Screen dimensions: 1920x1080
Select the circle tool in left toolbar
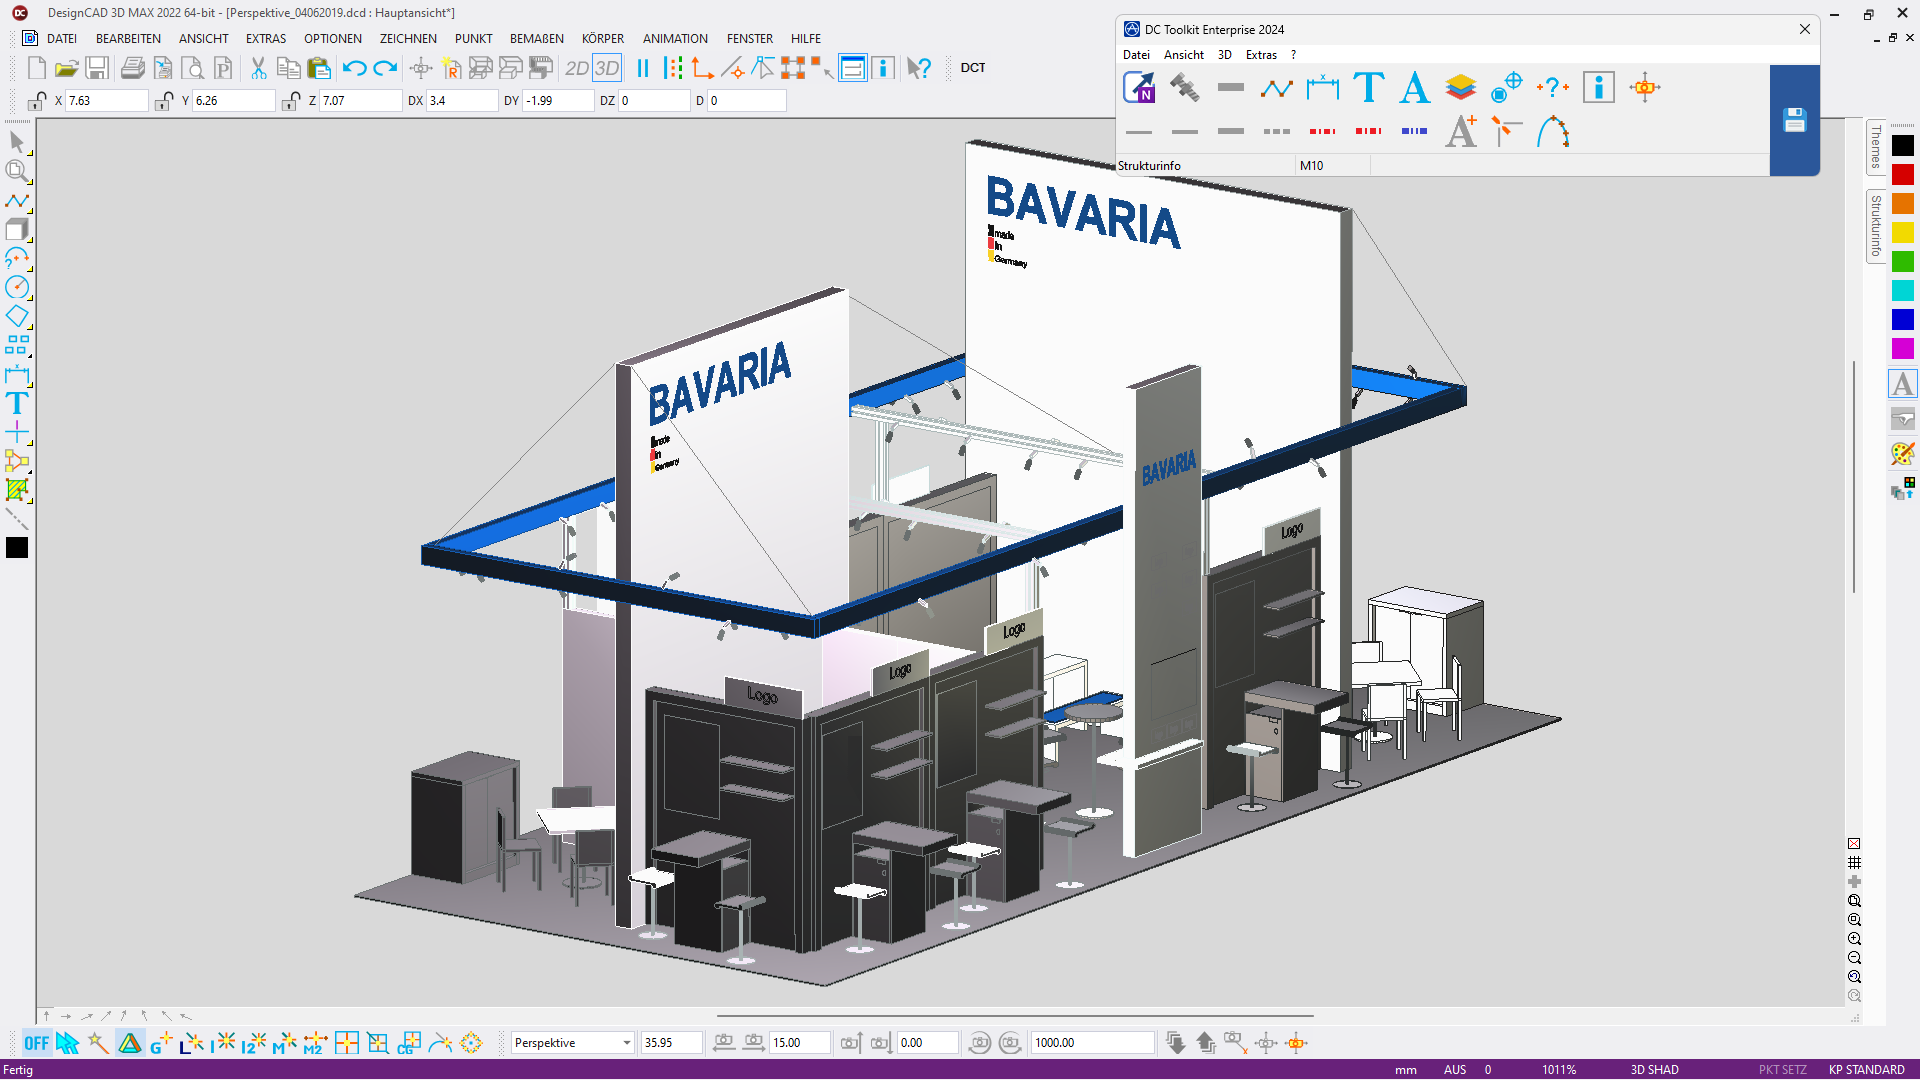(x=17, y=287)
